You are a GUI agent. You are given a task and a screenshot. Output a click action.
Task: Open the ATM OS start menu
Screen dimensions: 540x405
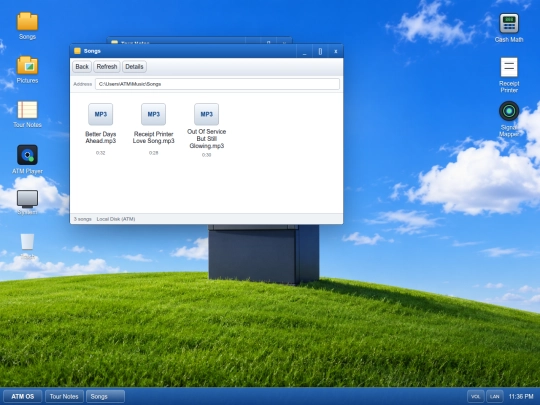pyautogui.click(x=23, y=396)
